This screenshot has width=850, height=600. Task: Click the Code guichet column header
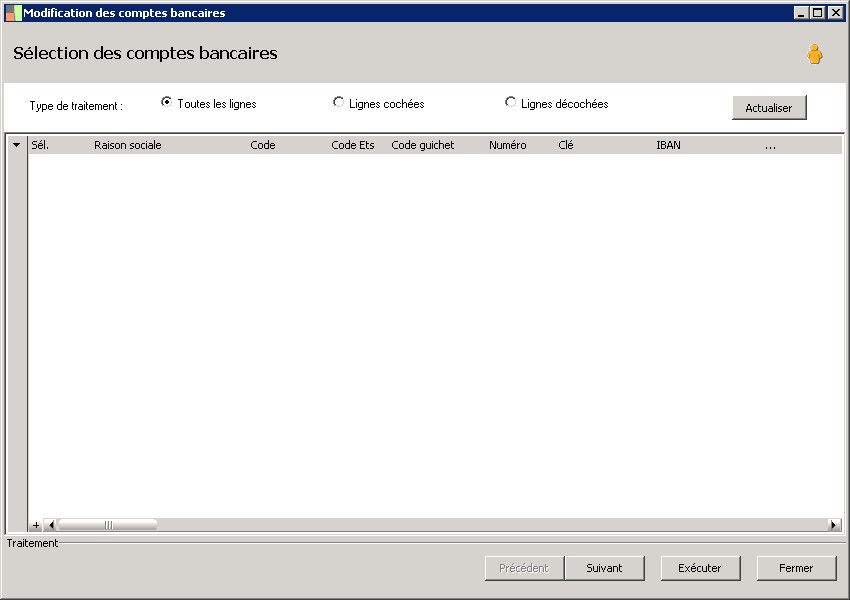[423, 145]
